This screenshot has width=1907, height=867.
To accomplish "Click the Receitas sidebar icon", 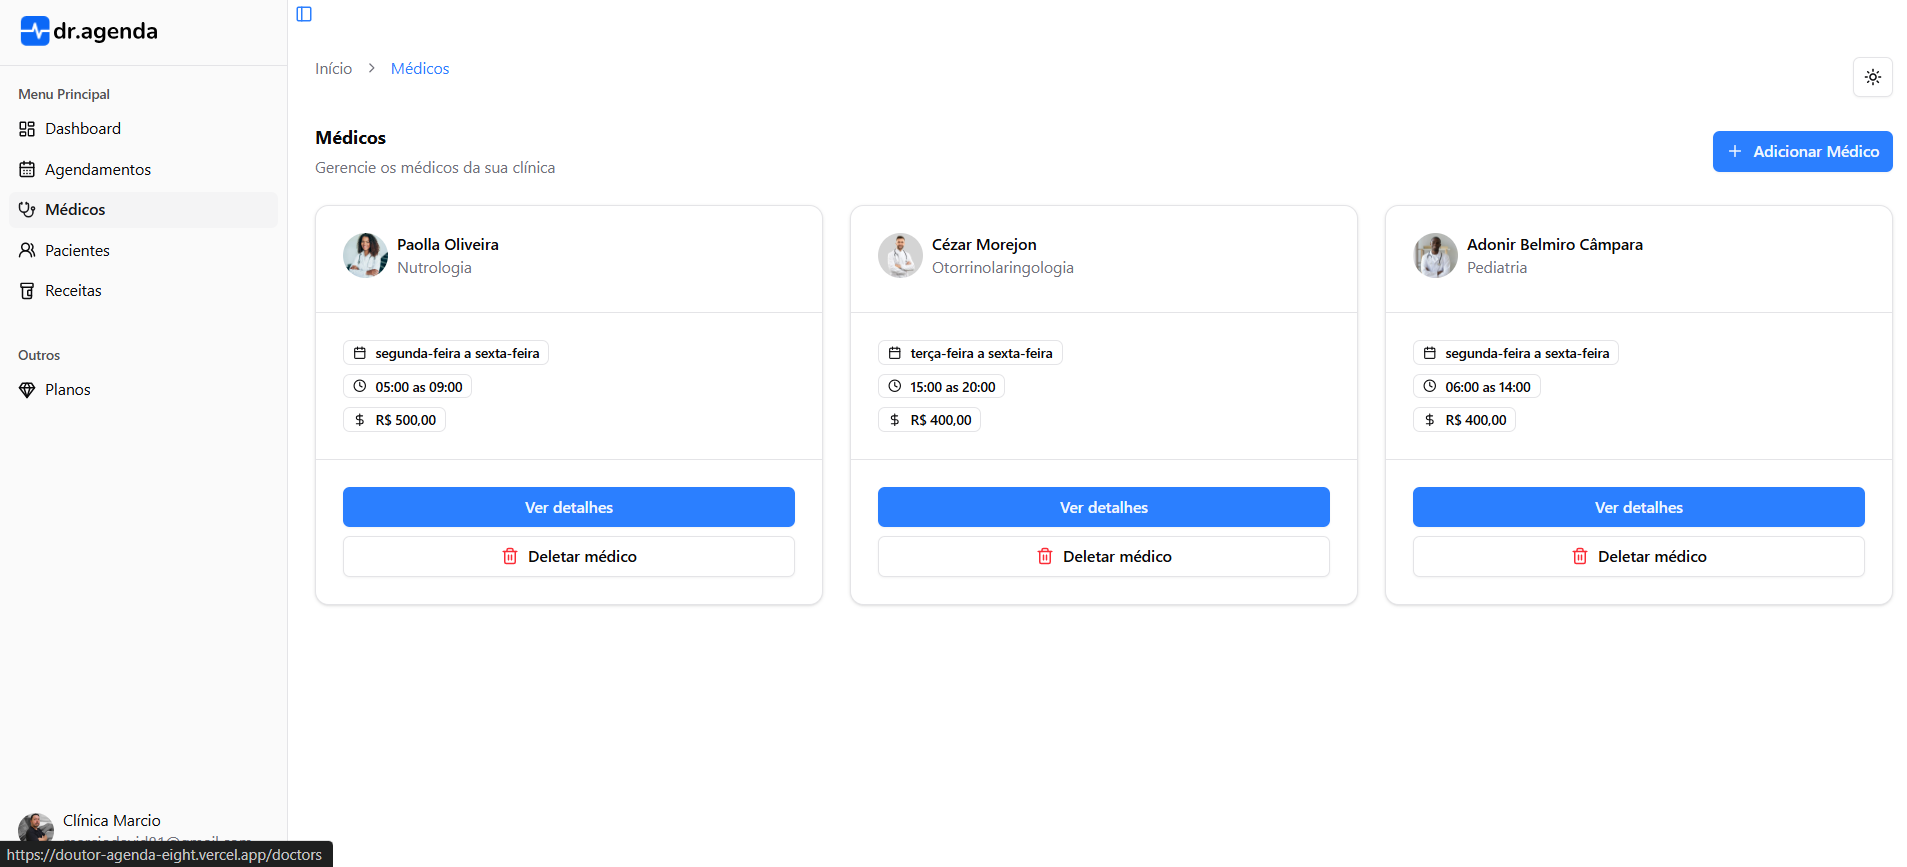I will pos(27,291).
